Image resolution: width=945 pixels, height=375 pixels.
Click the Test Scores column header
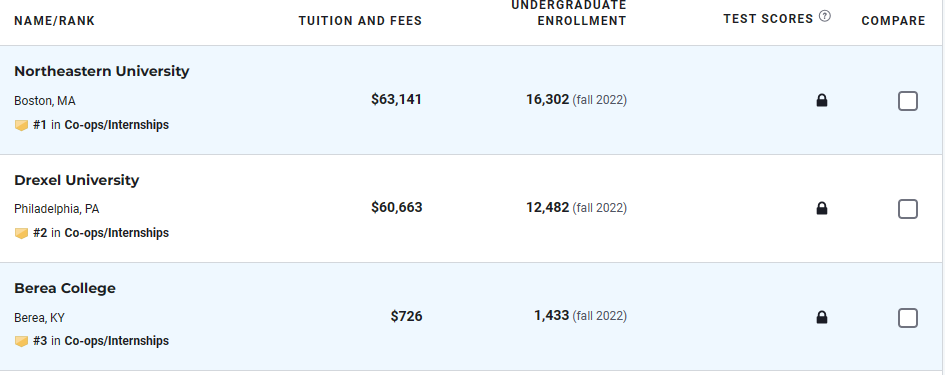[768, 19]
